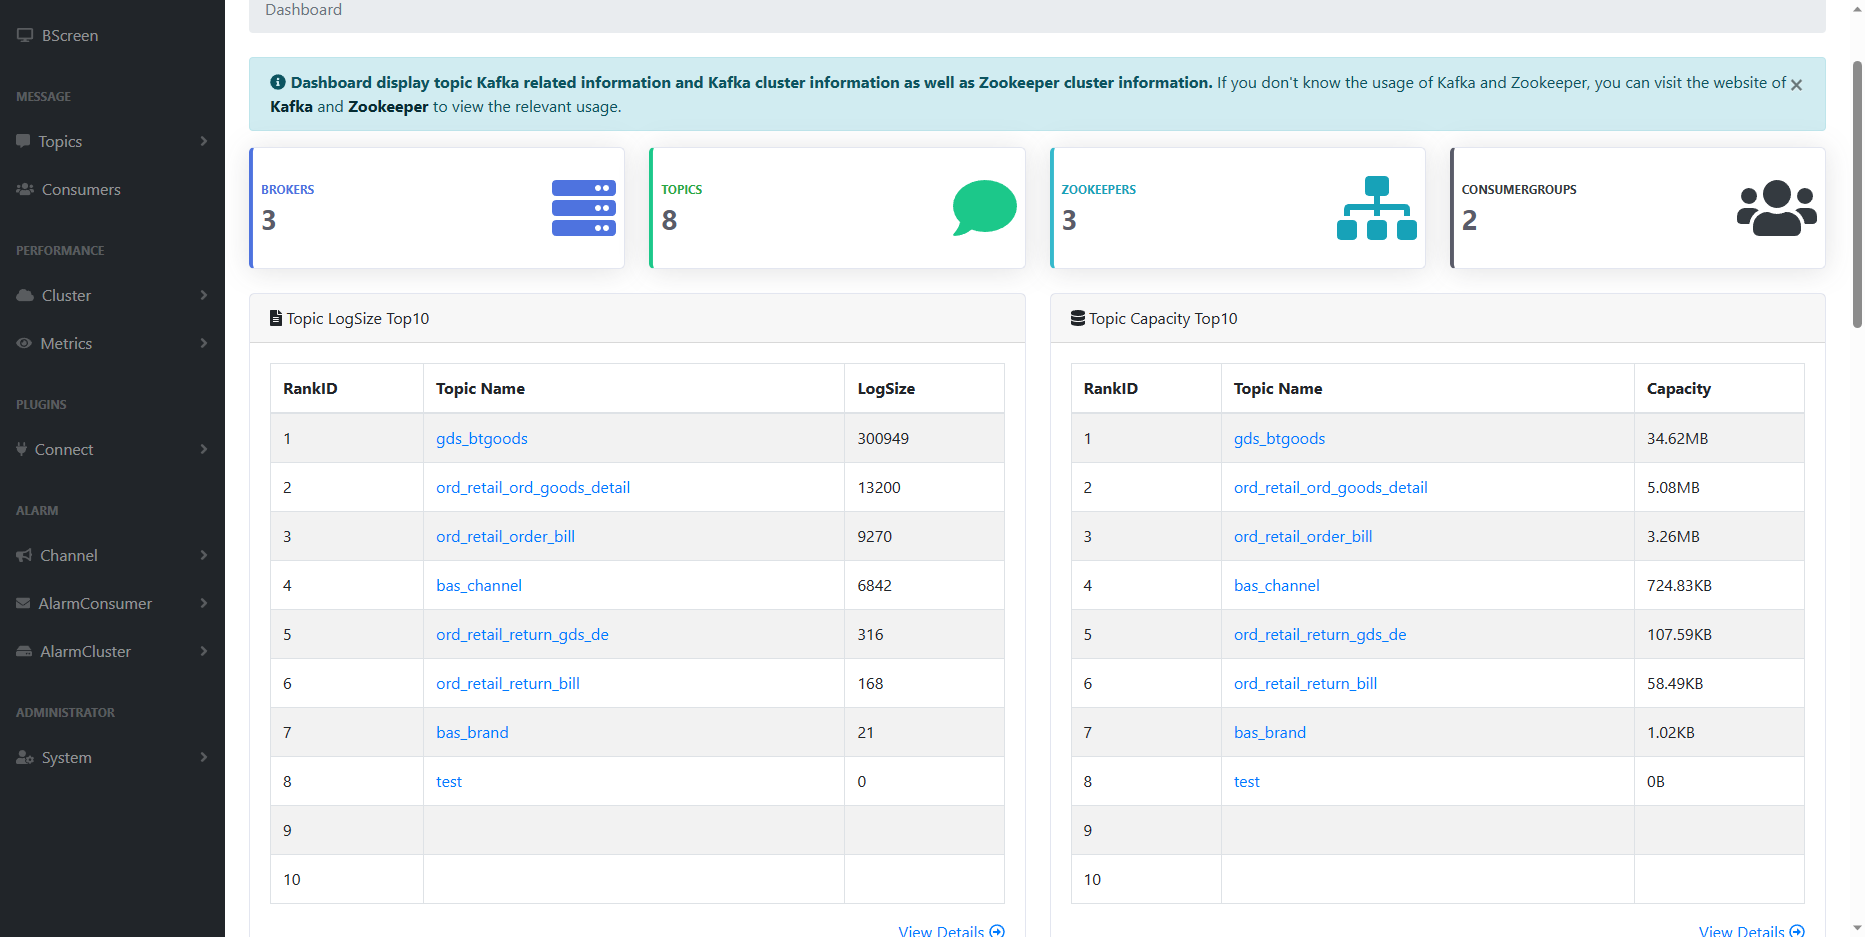This screenshot has width=1865, height=937.
Task: Click the AlarmConsumer envelope icon
Action: point(23,603)
